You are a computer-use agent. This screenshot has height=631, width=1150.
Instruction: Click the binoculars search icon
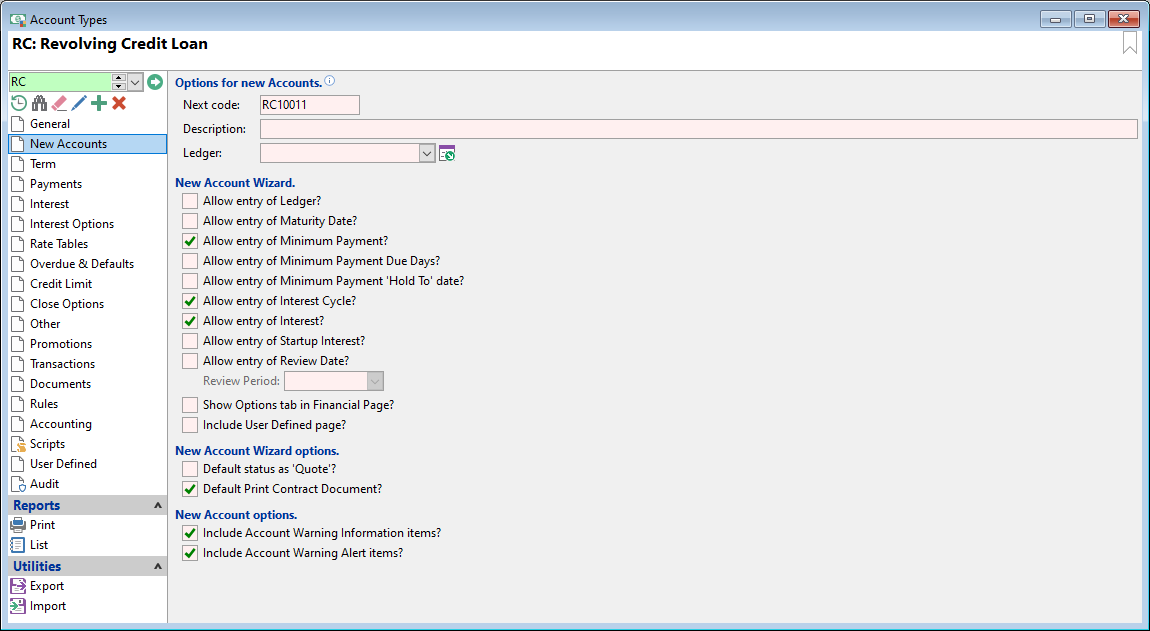click(x=39, y=103)
